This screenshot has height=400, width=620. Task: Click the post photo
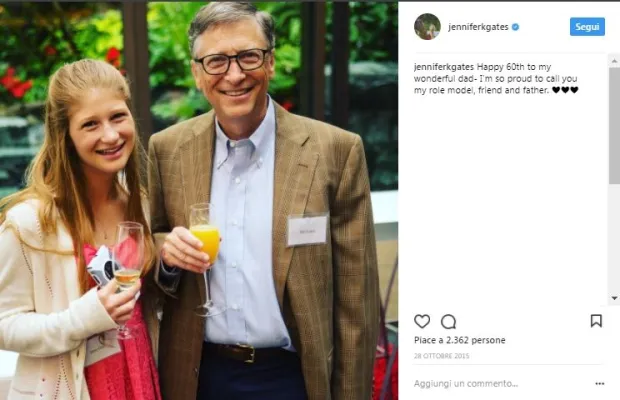[x=200, y=200]
